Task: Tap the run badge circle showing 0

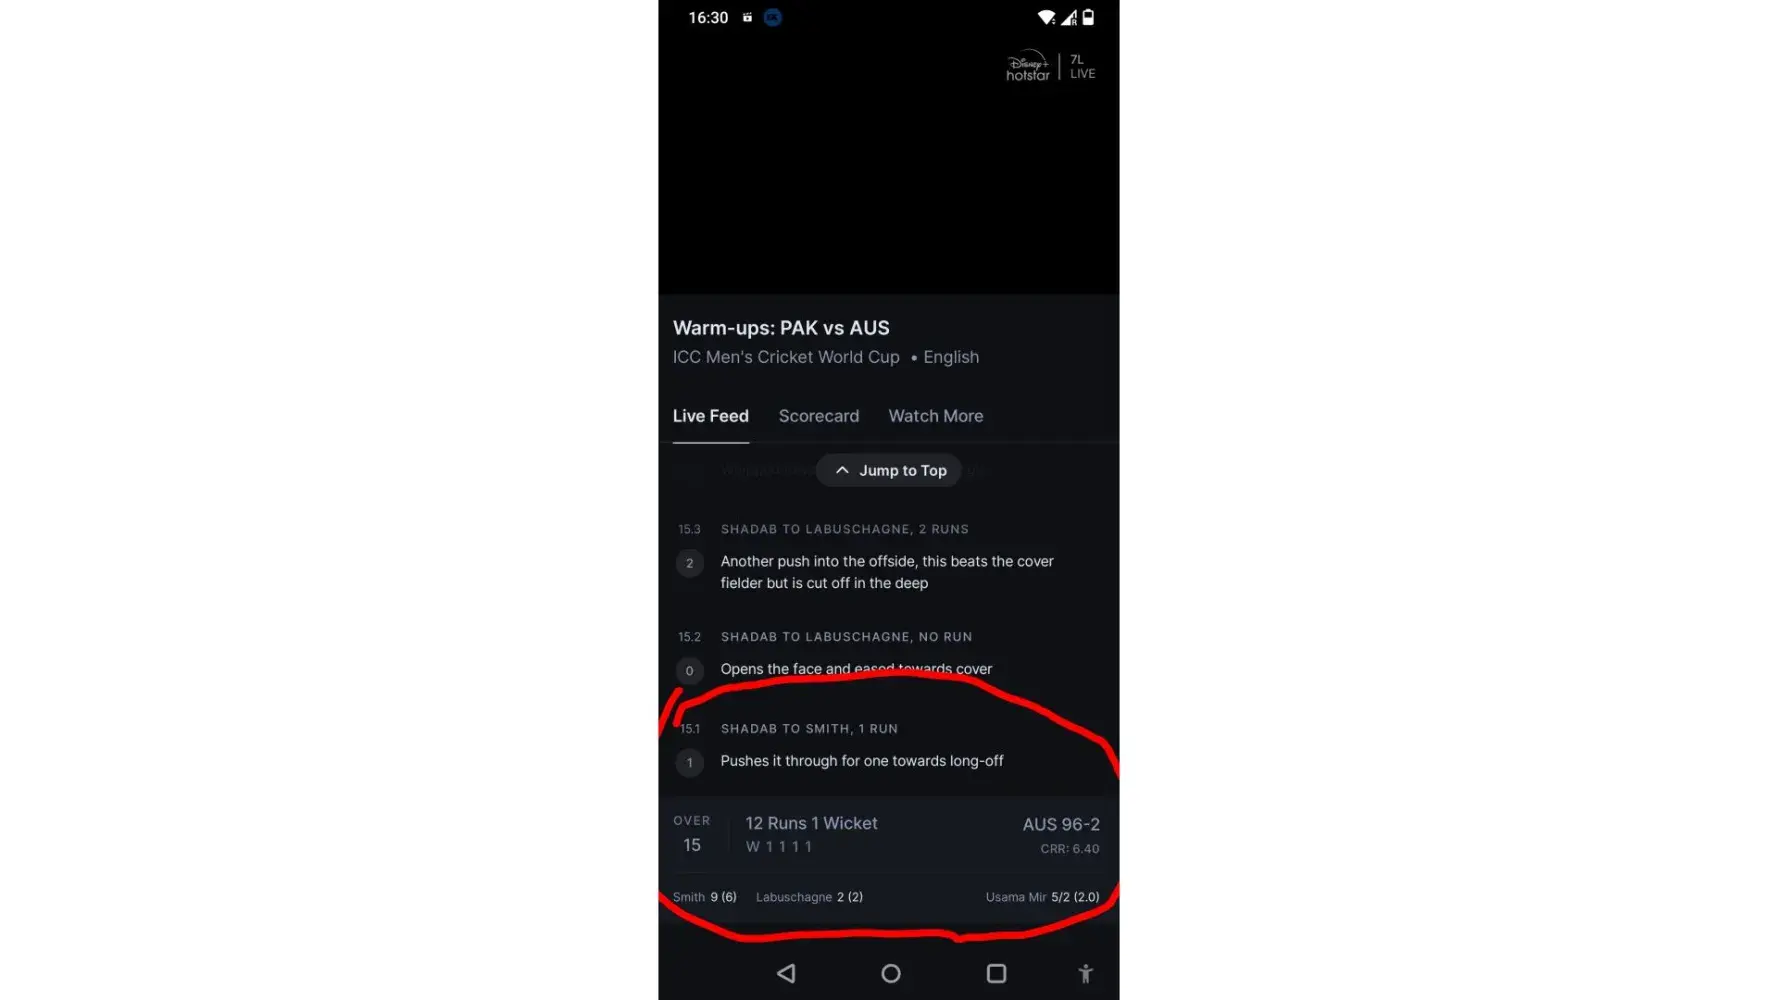Action: coord(689,671)
